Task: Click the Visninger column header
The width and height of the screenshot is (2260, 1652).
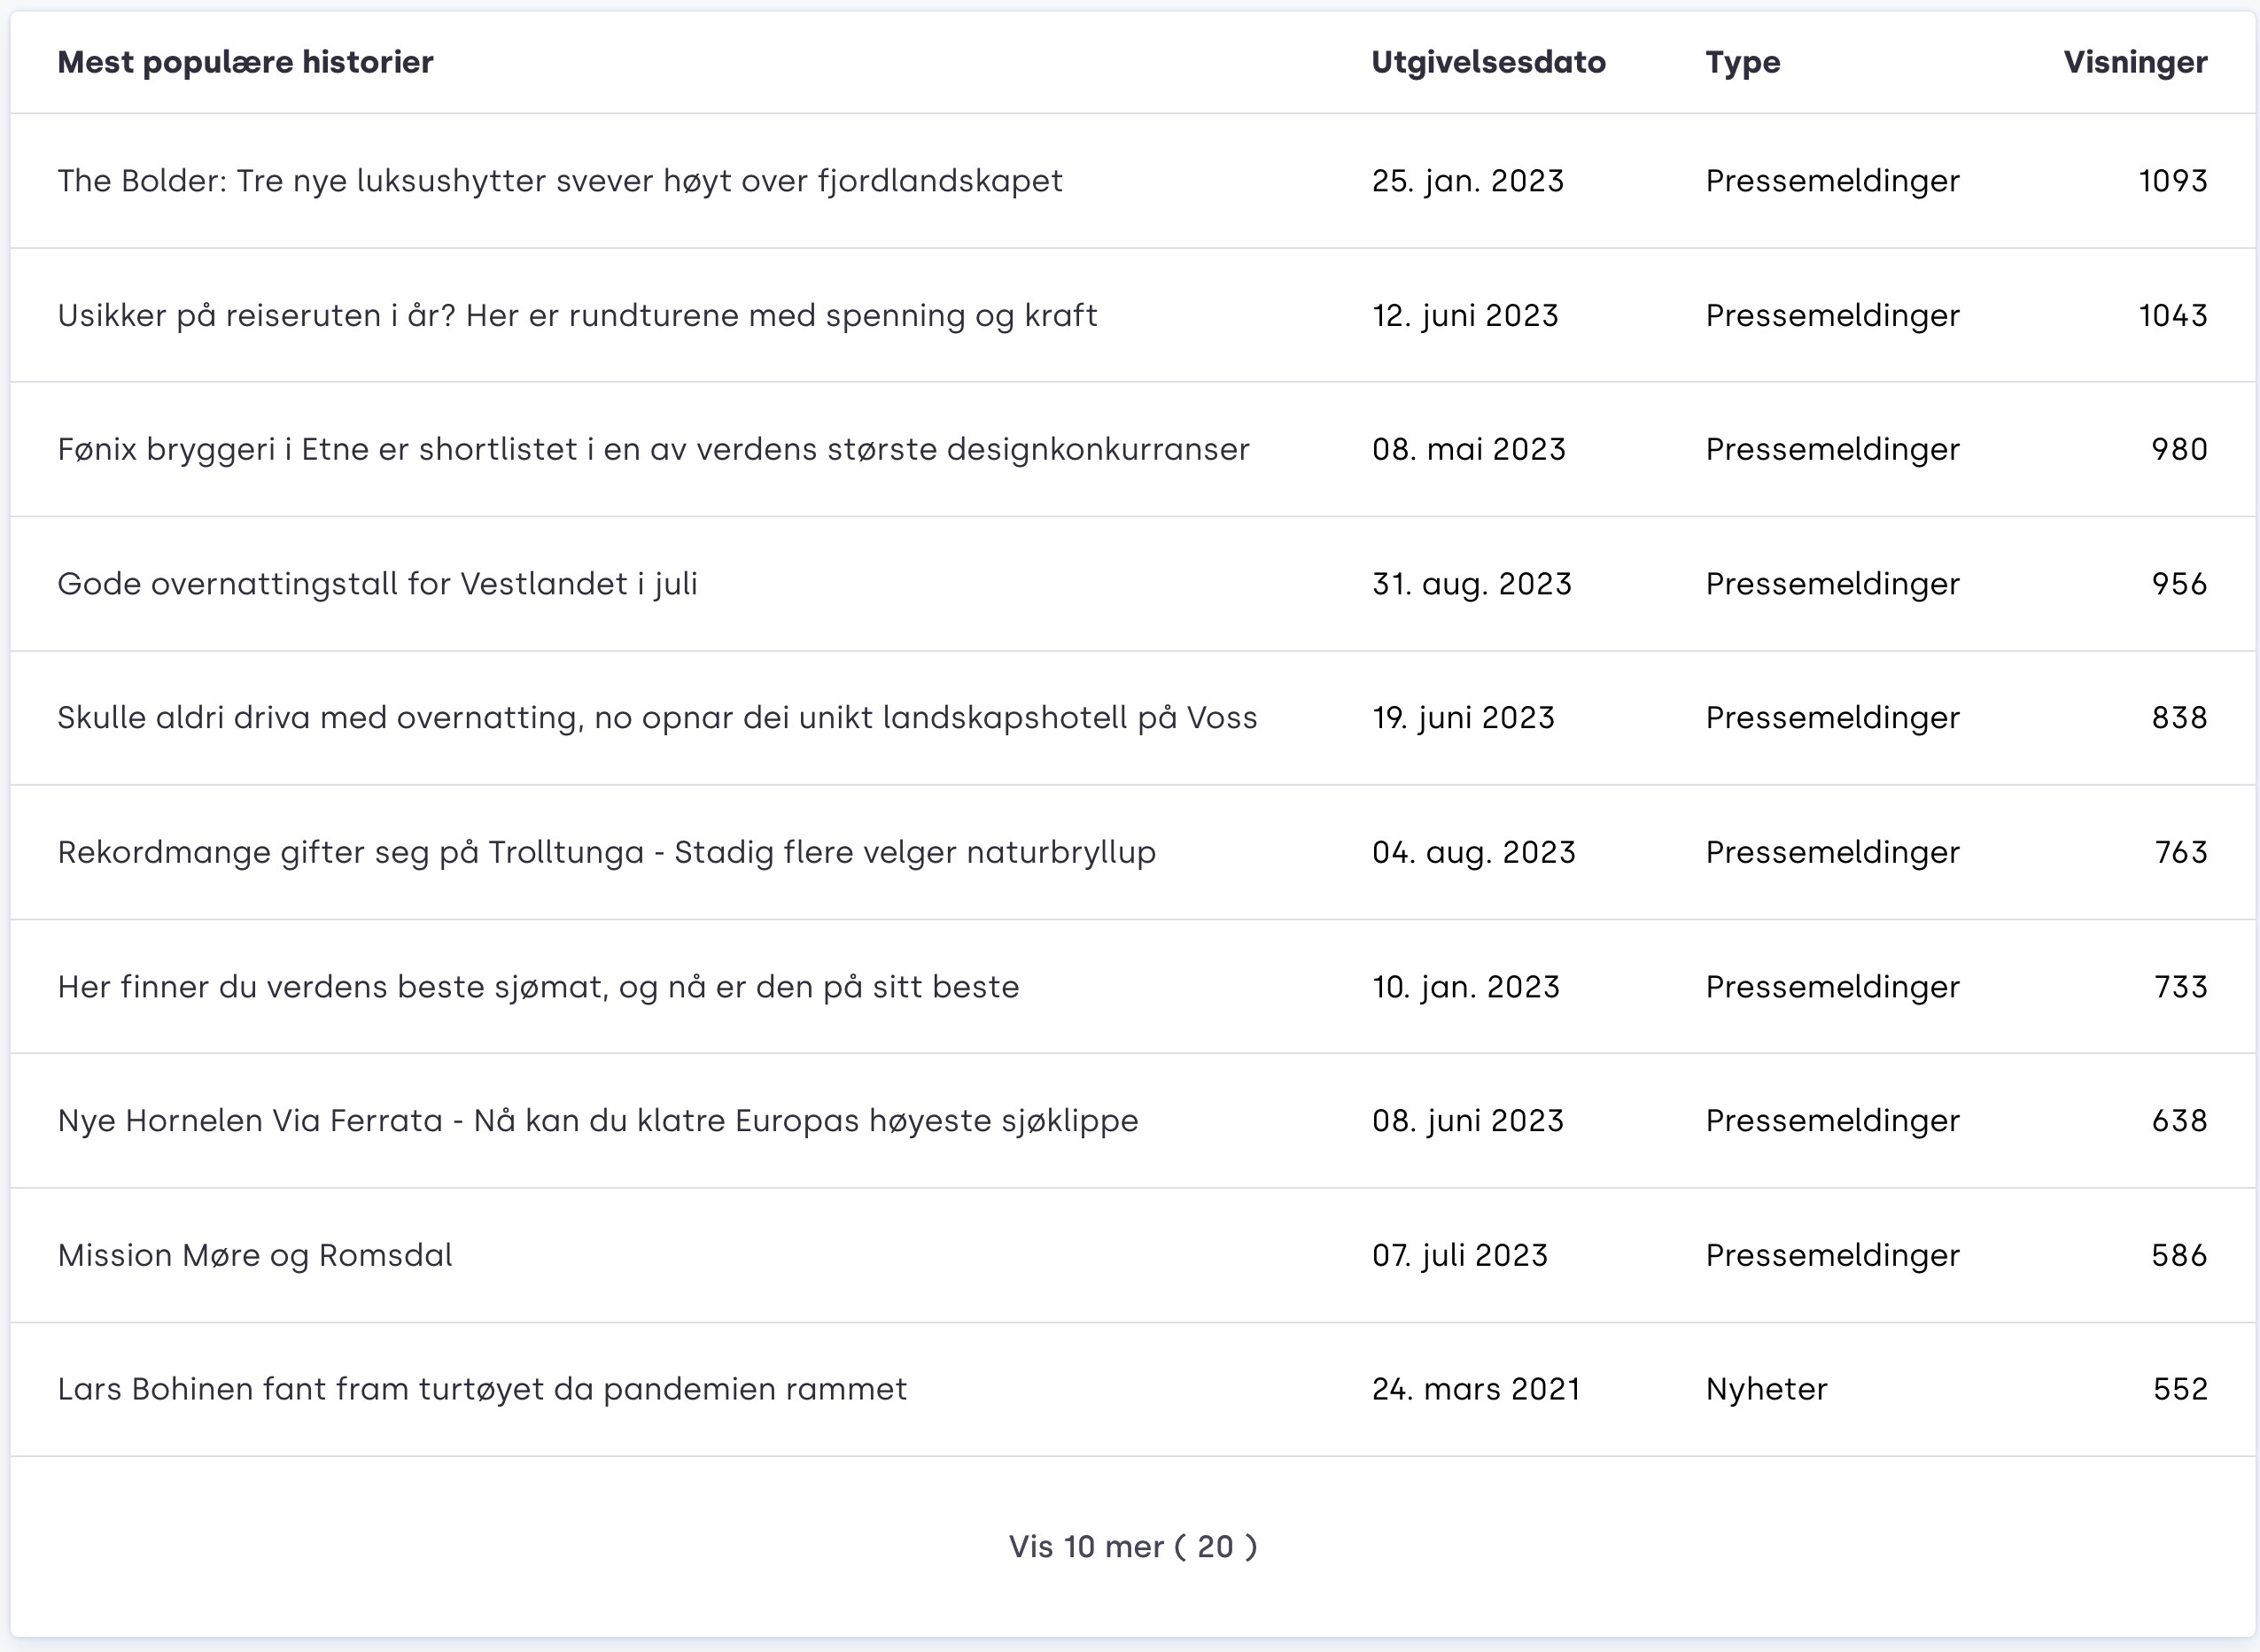Action: click(x=2135, y=62)
